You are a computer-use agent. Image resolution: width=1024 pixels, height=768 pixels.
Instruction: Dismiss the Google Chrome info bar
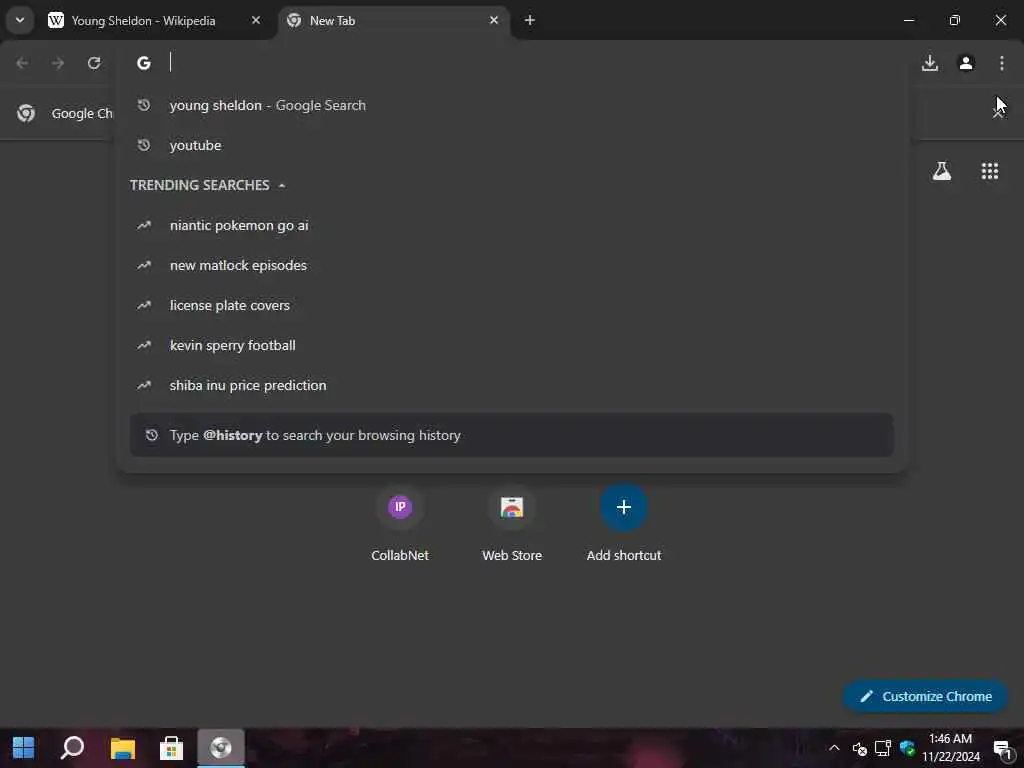point(998,113)
